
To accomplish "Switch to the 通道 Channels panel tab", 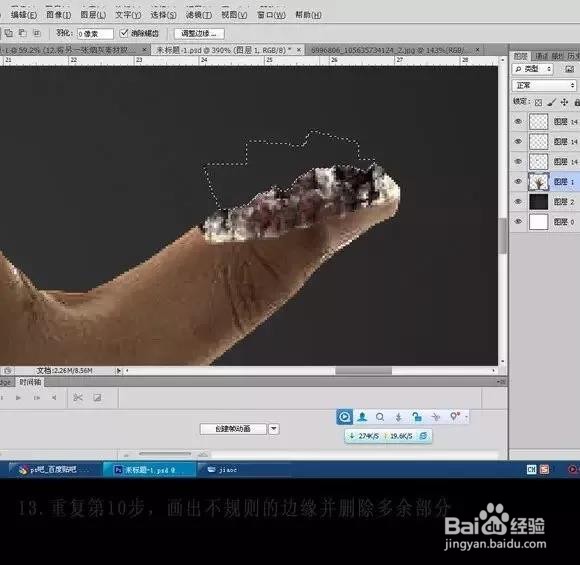I will (x=541, y=56).
